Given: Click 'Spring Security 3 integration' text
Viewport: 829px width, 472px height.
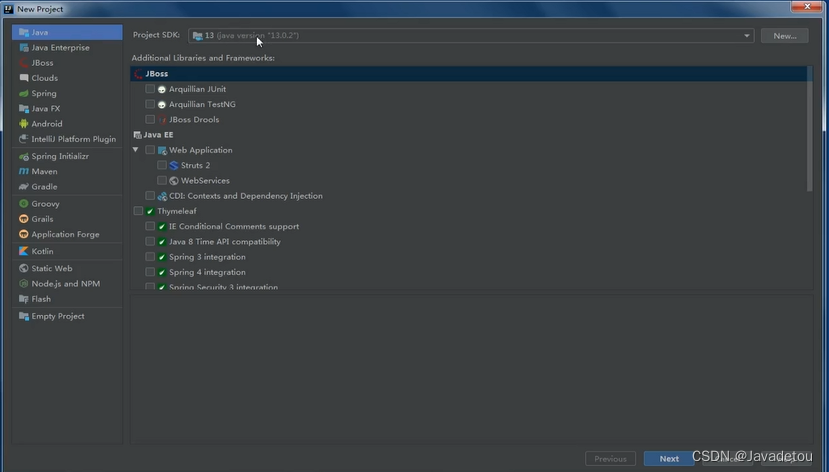Looking at the screenshot, I should [x=223, y=288].
